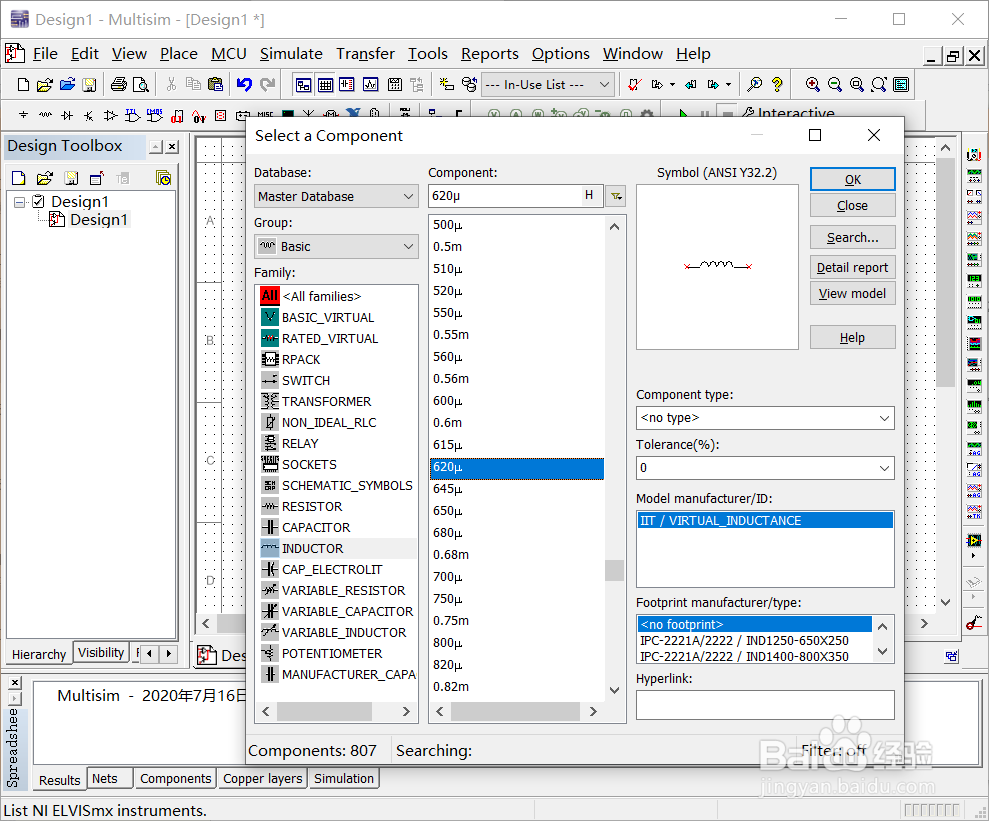Screen dimensions: 989x821
Task: Open the Place menu
Action: pyautogui.click(x=178, y=54)
